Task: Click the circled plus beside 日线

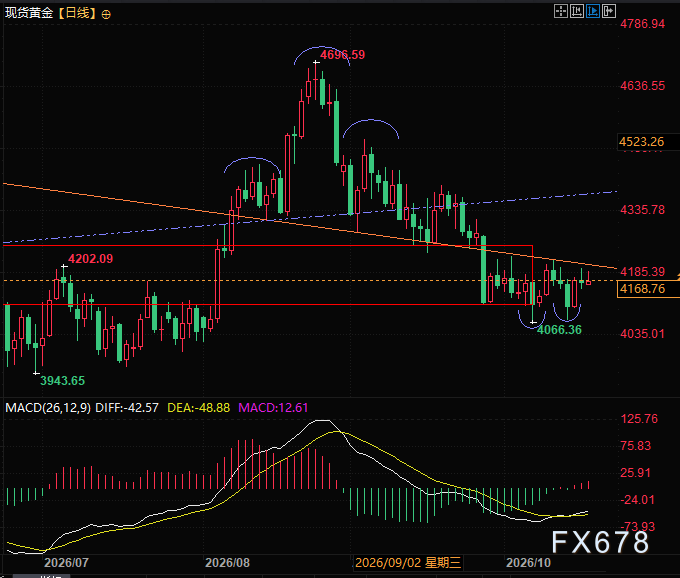Action: tap(106, 14)
